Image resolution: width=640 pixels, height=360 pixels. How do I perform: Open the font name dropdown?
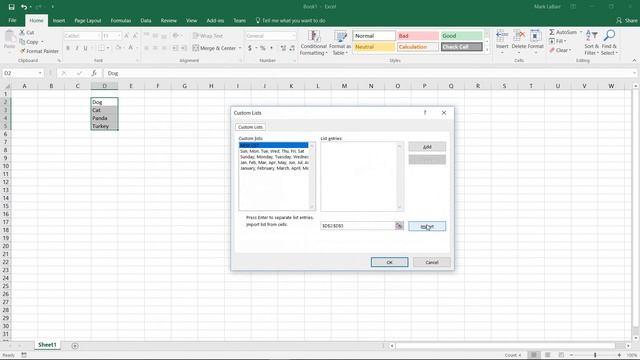(x=98, y=36)
